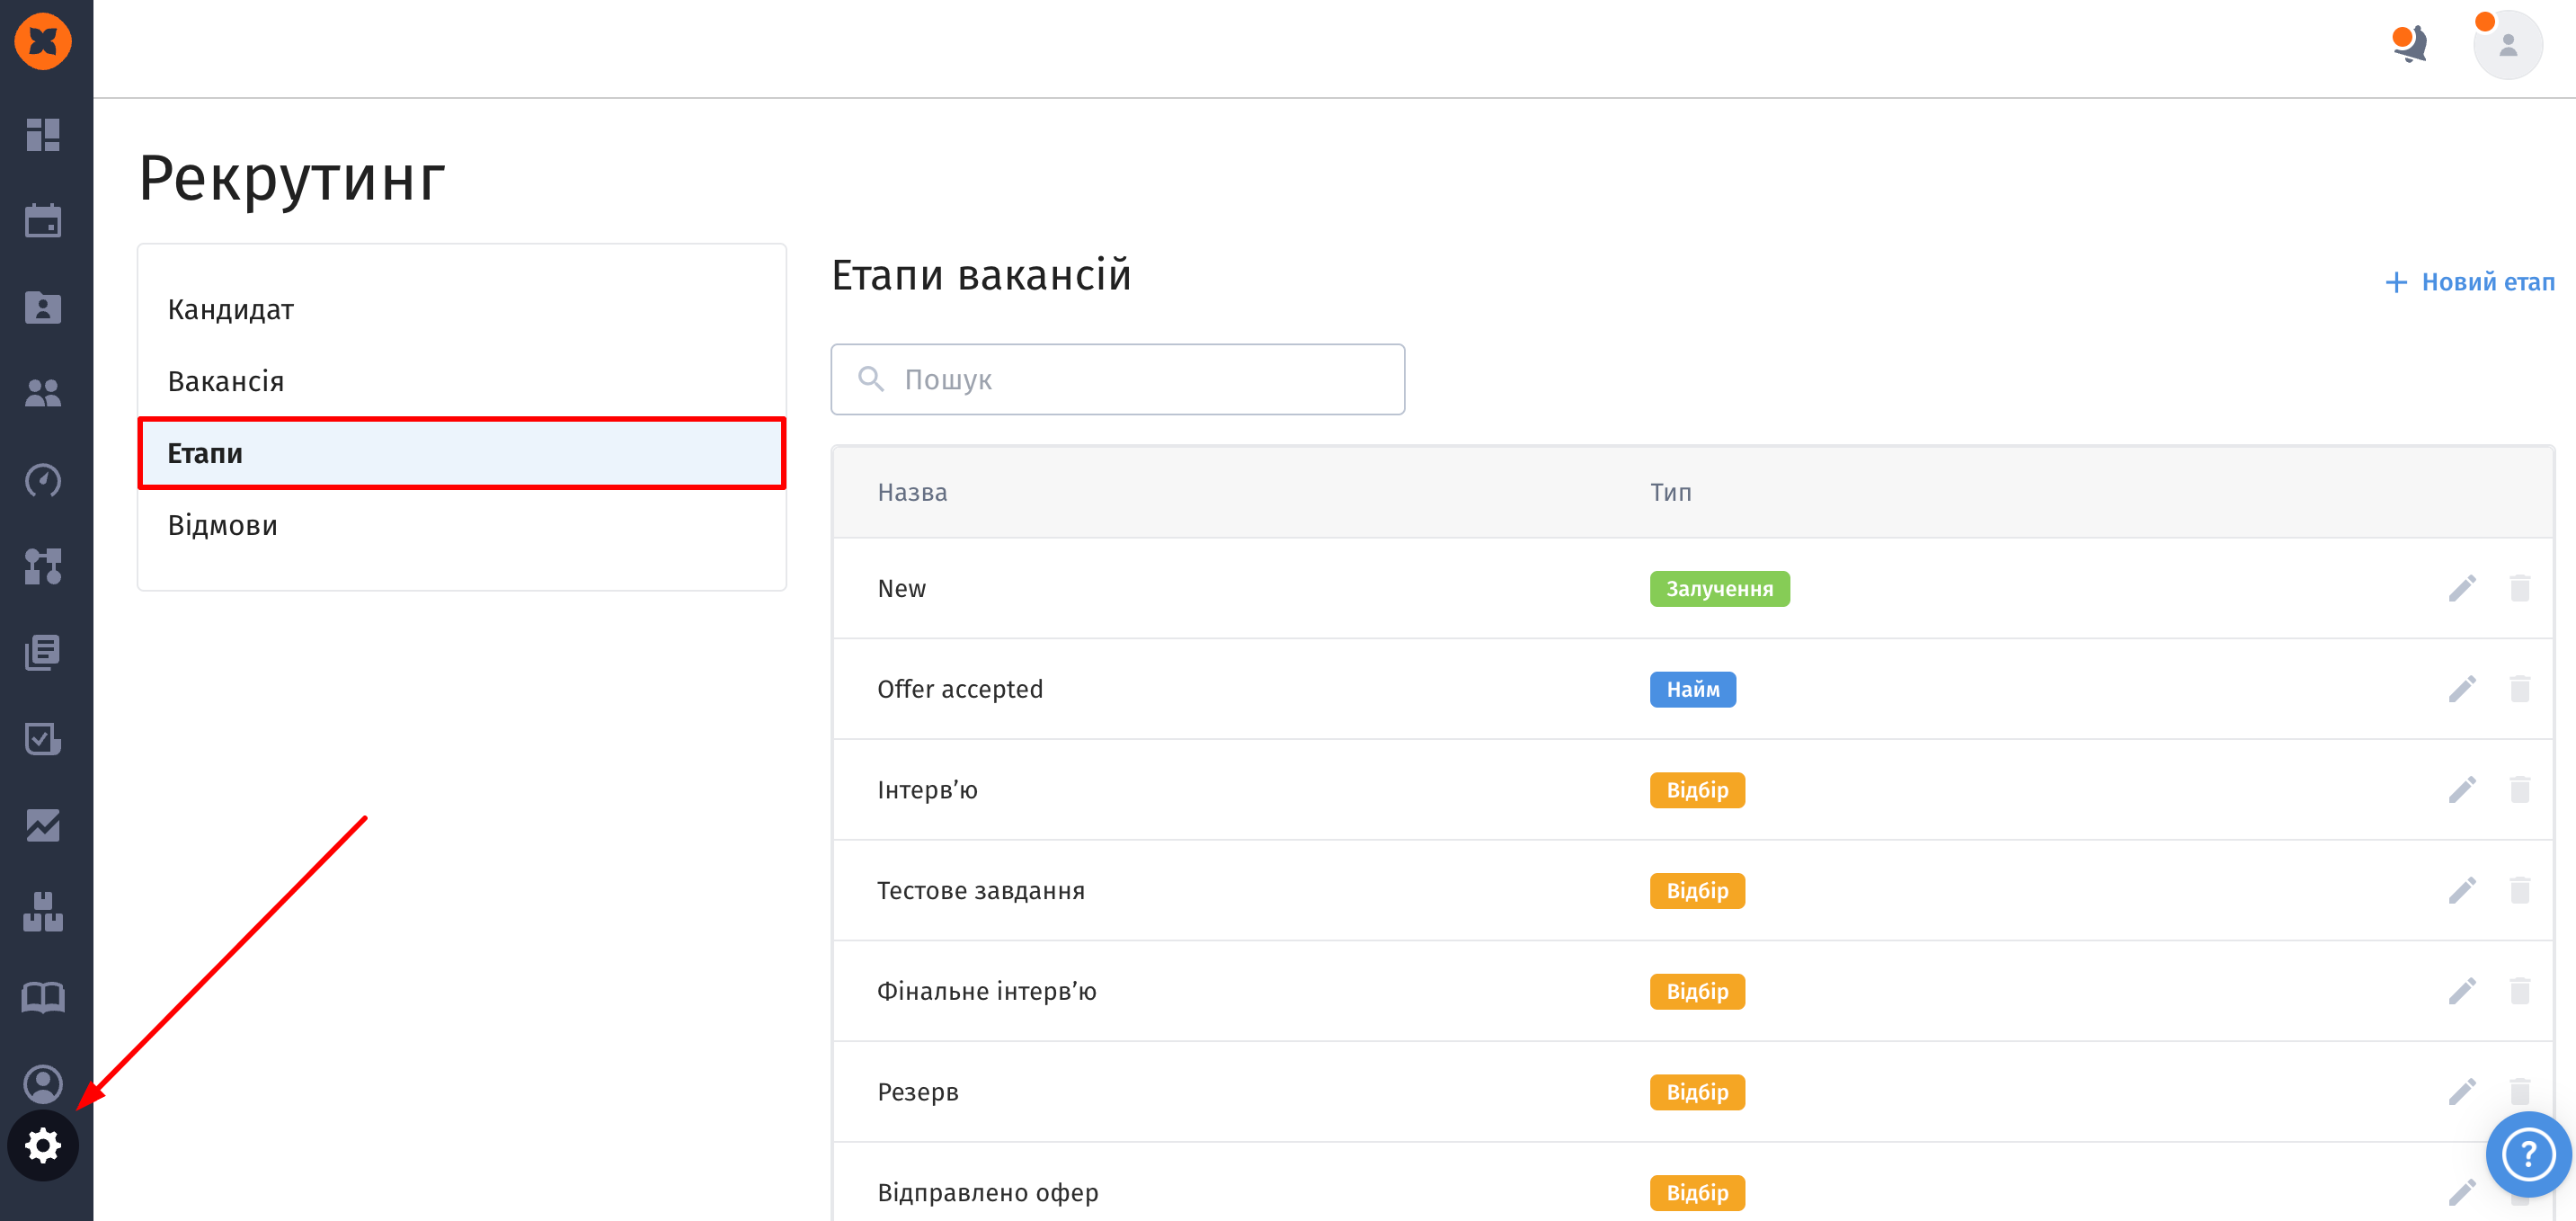
Task: Open the knowledge base book icon
Action: pos(43,997)
